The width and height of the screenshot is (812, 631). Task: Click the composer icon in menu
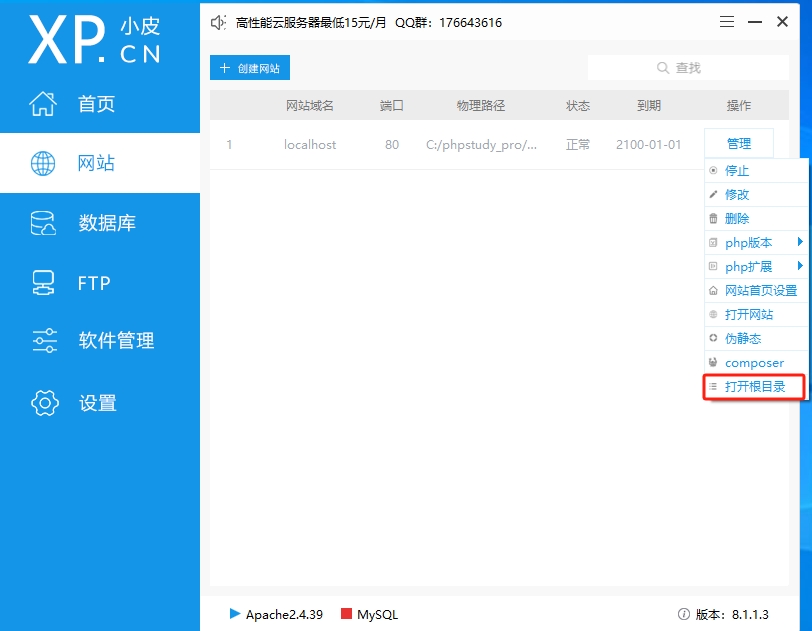coord(713,363)
